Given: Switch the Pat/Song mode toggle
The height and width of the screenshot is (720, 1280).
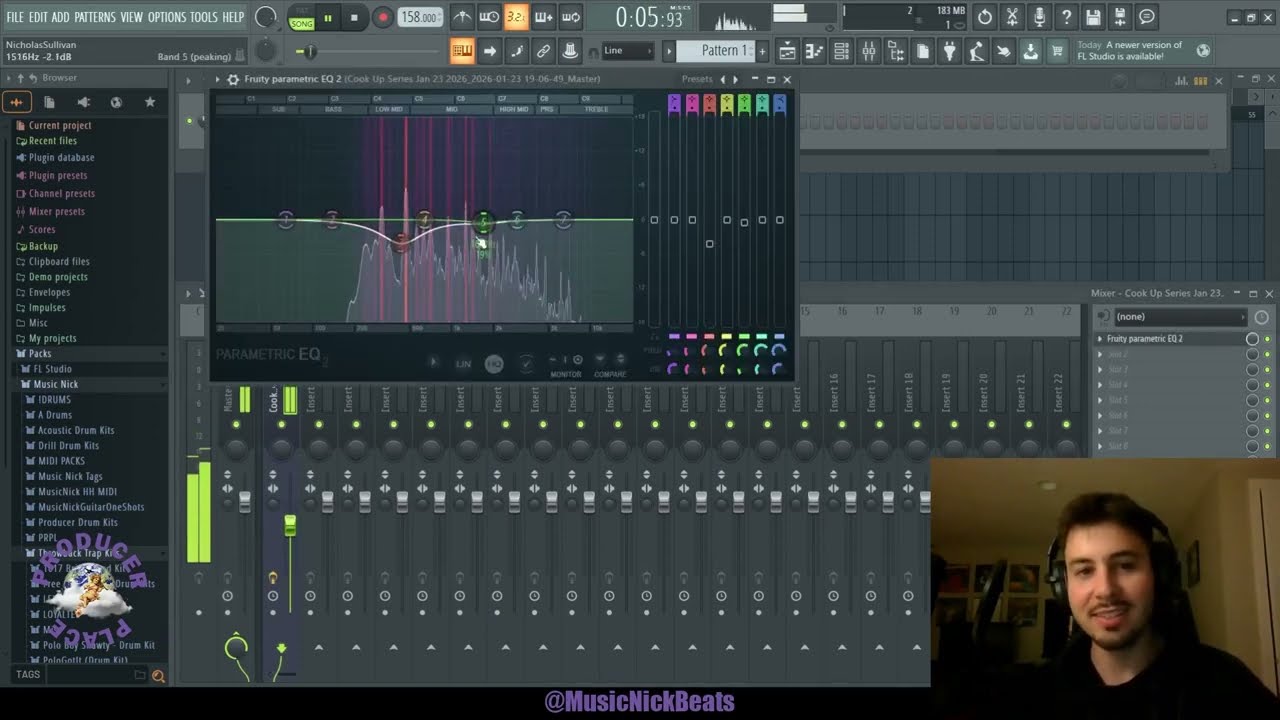Looking at the screenshot, I should click(301, 17).
